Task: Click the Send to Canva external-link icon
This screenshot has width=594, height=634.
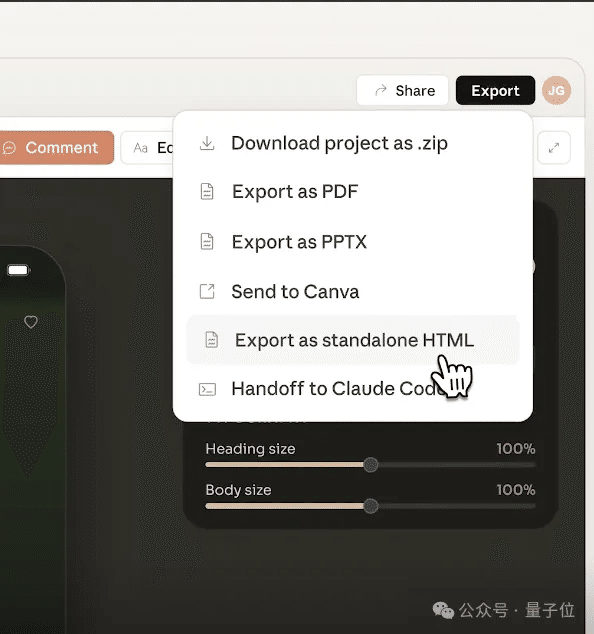Action: [207, 292]
